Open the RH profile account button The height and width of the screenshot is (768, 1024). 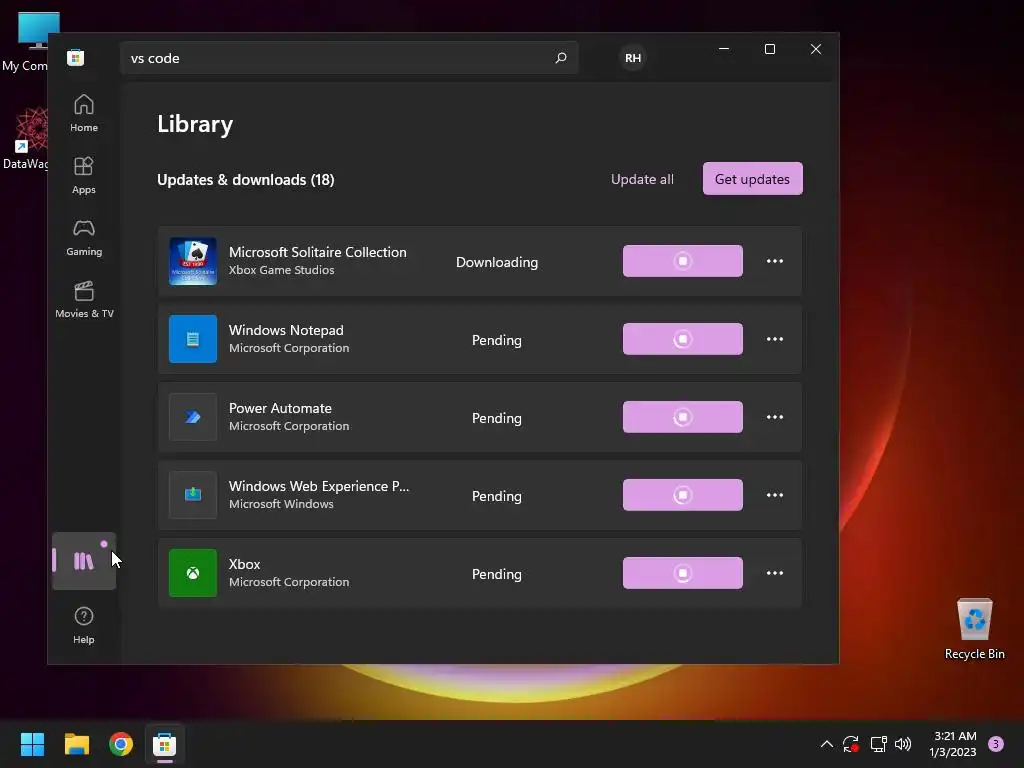(633, 57)
